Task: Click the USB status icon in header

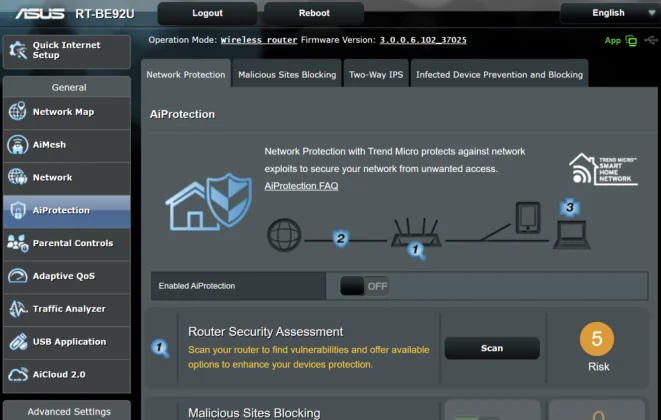Action: [x=651, y=40]
